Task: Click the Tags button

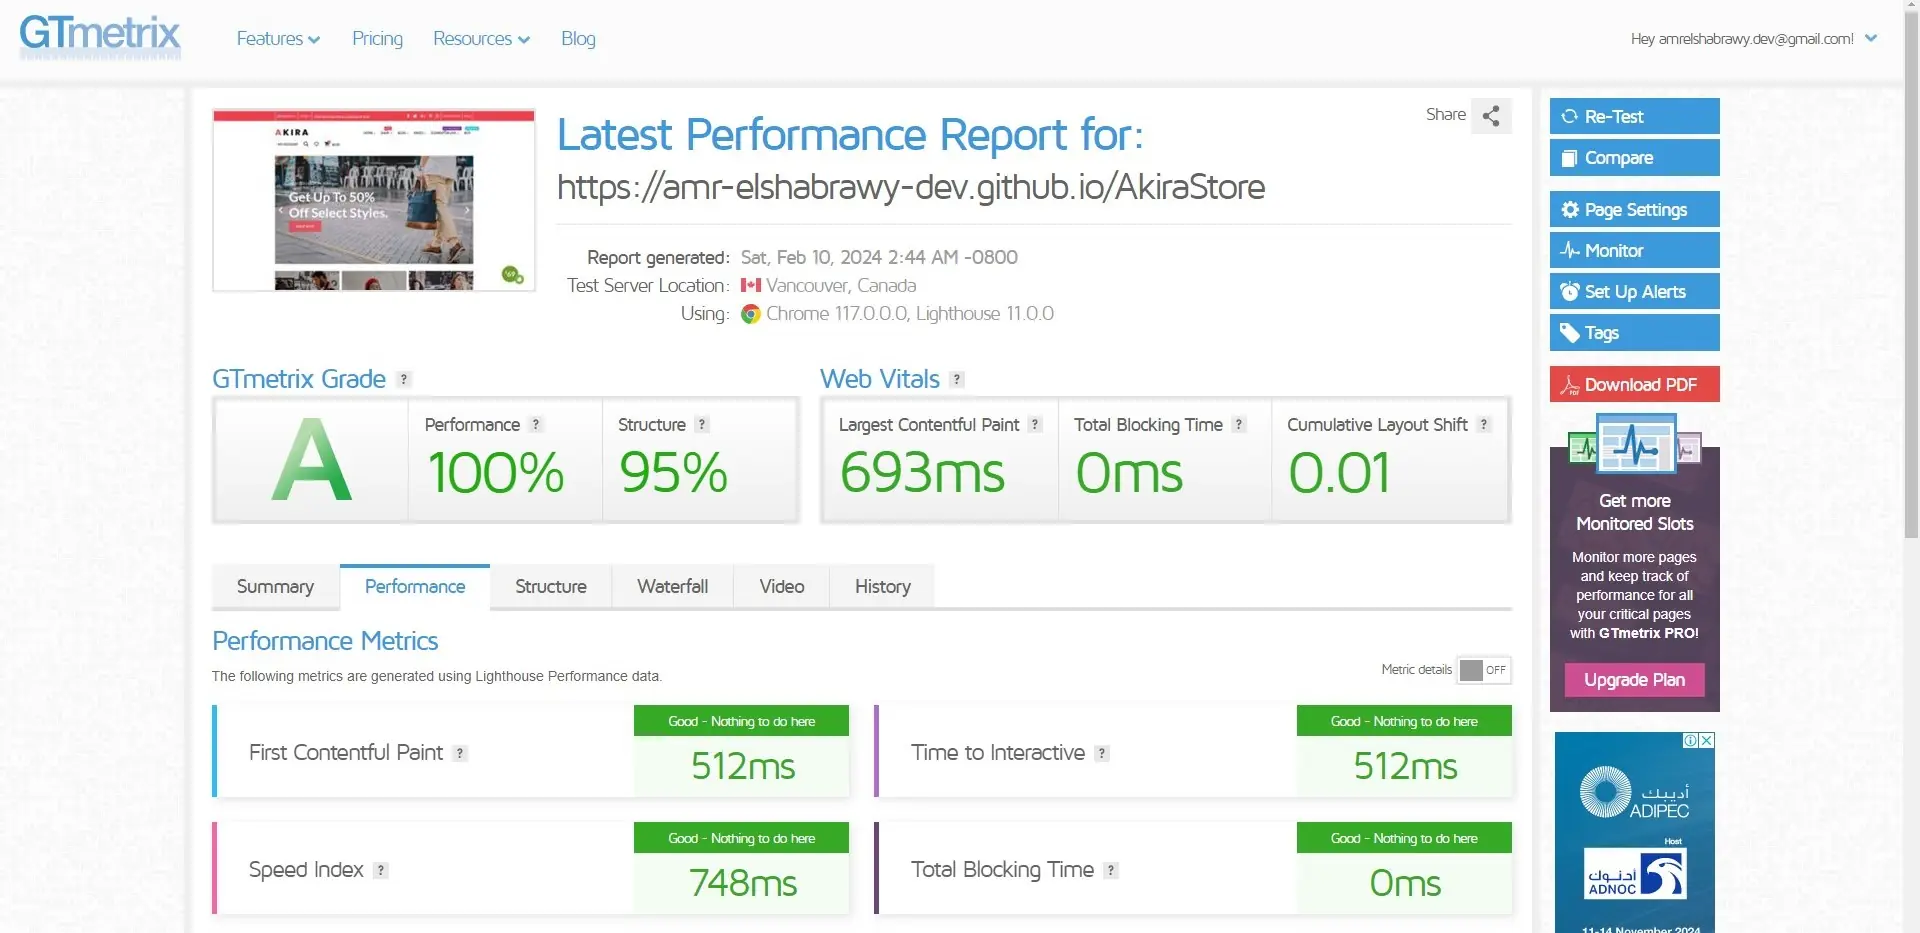Action: pos(1634,333)
